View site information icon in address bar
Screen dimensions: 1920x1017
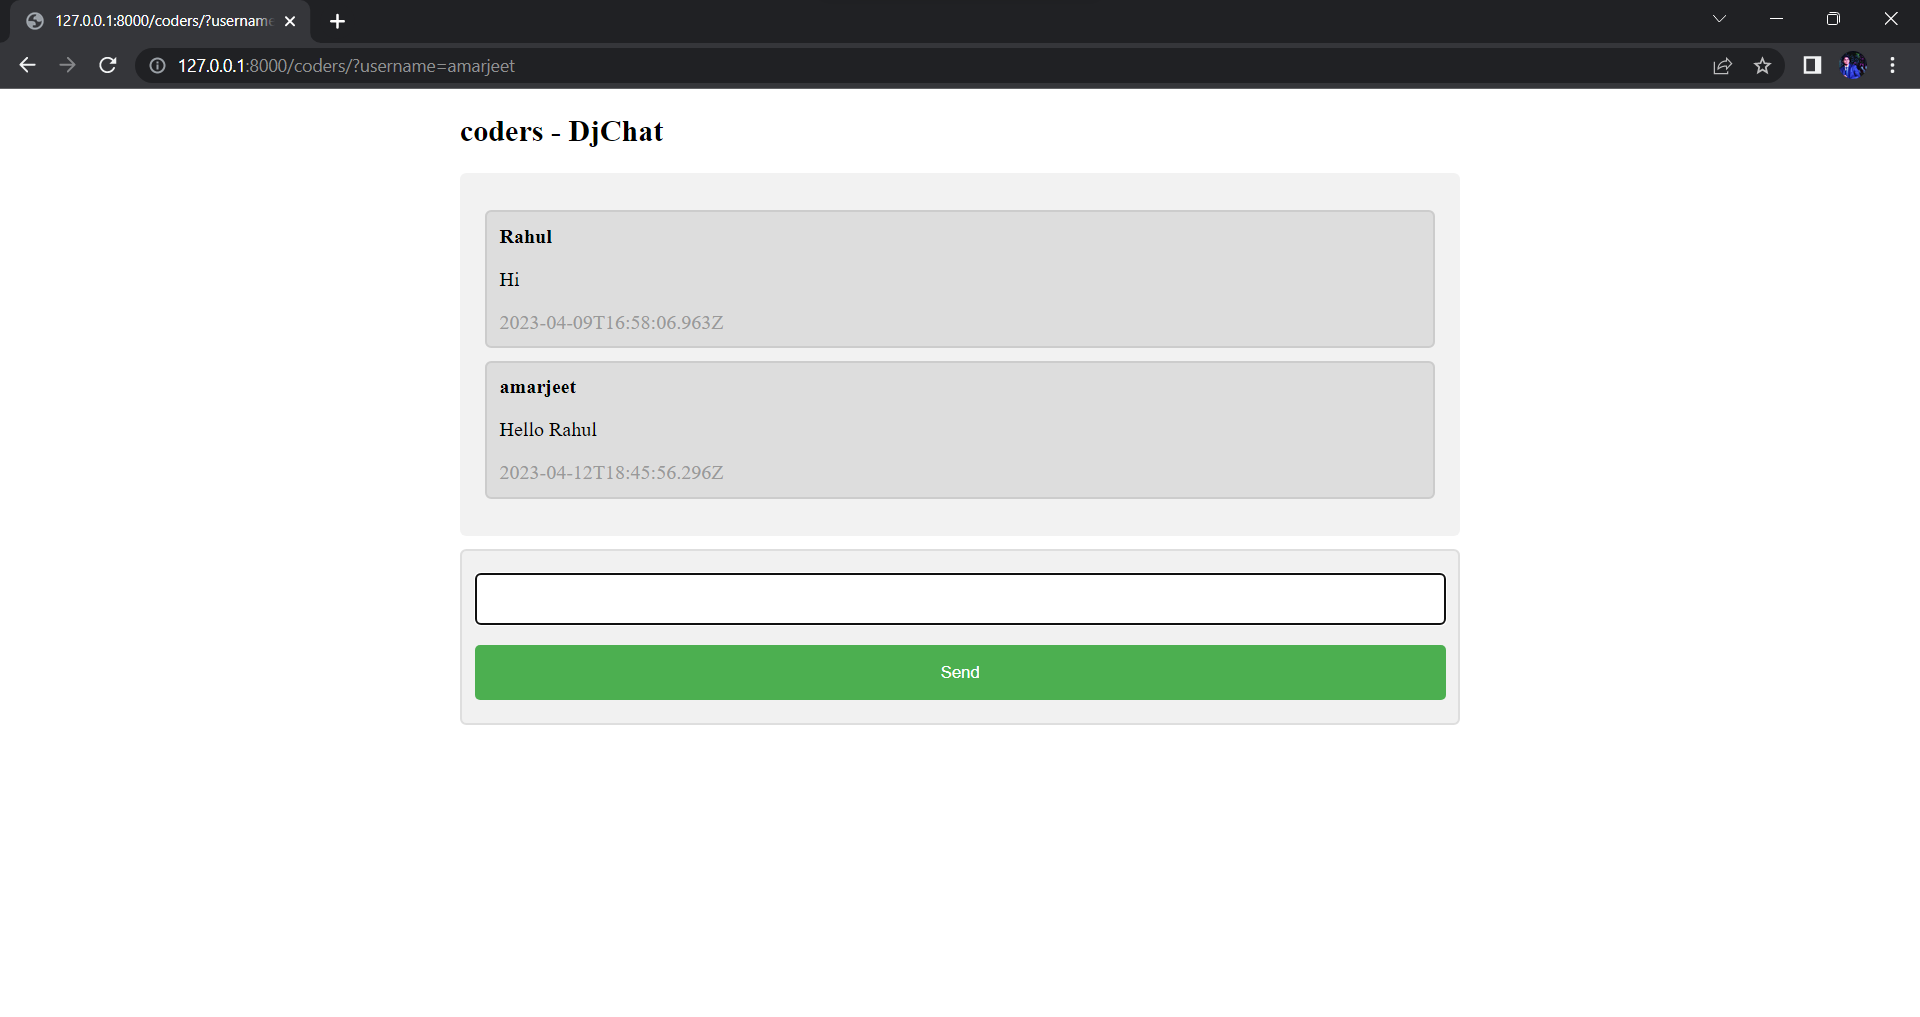[x=157, y=65]
